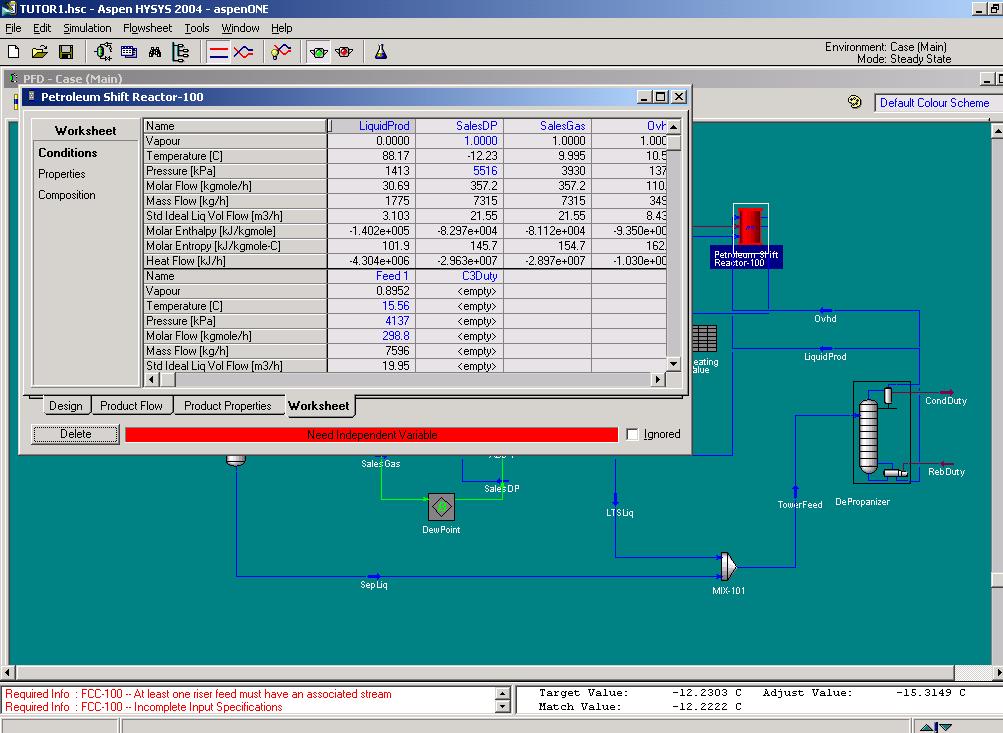Select the Composition worksheet page
The width and height of the screenshot is (1003, 733).
pos(67,194)
